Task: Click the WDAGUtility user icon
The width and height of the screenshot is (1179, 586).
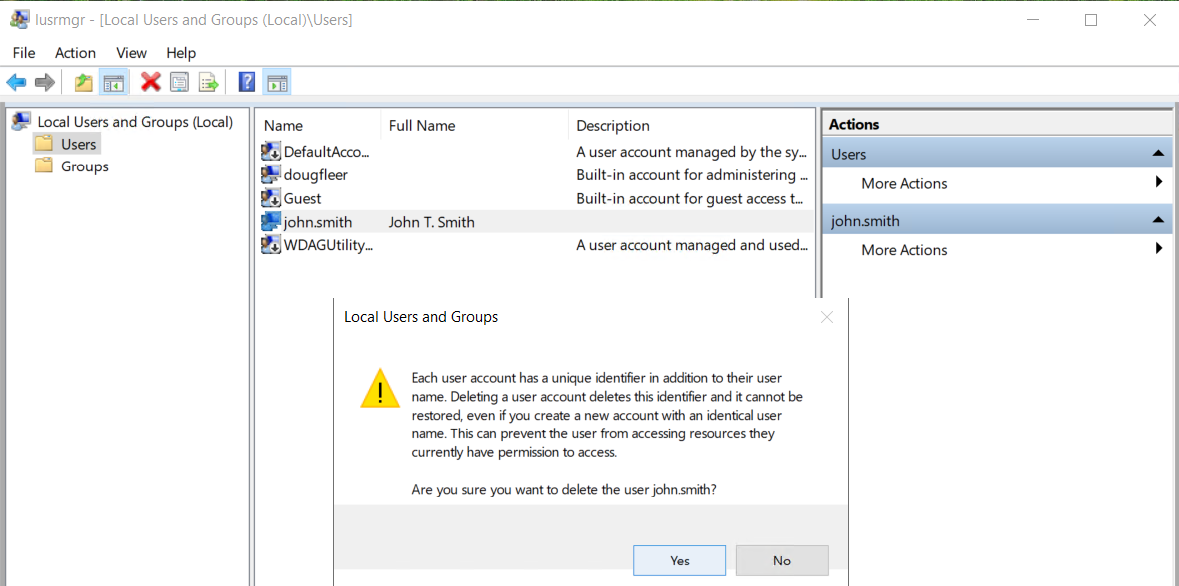Action: 271,245
